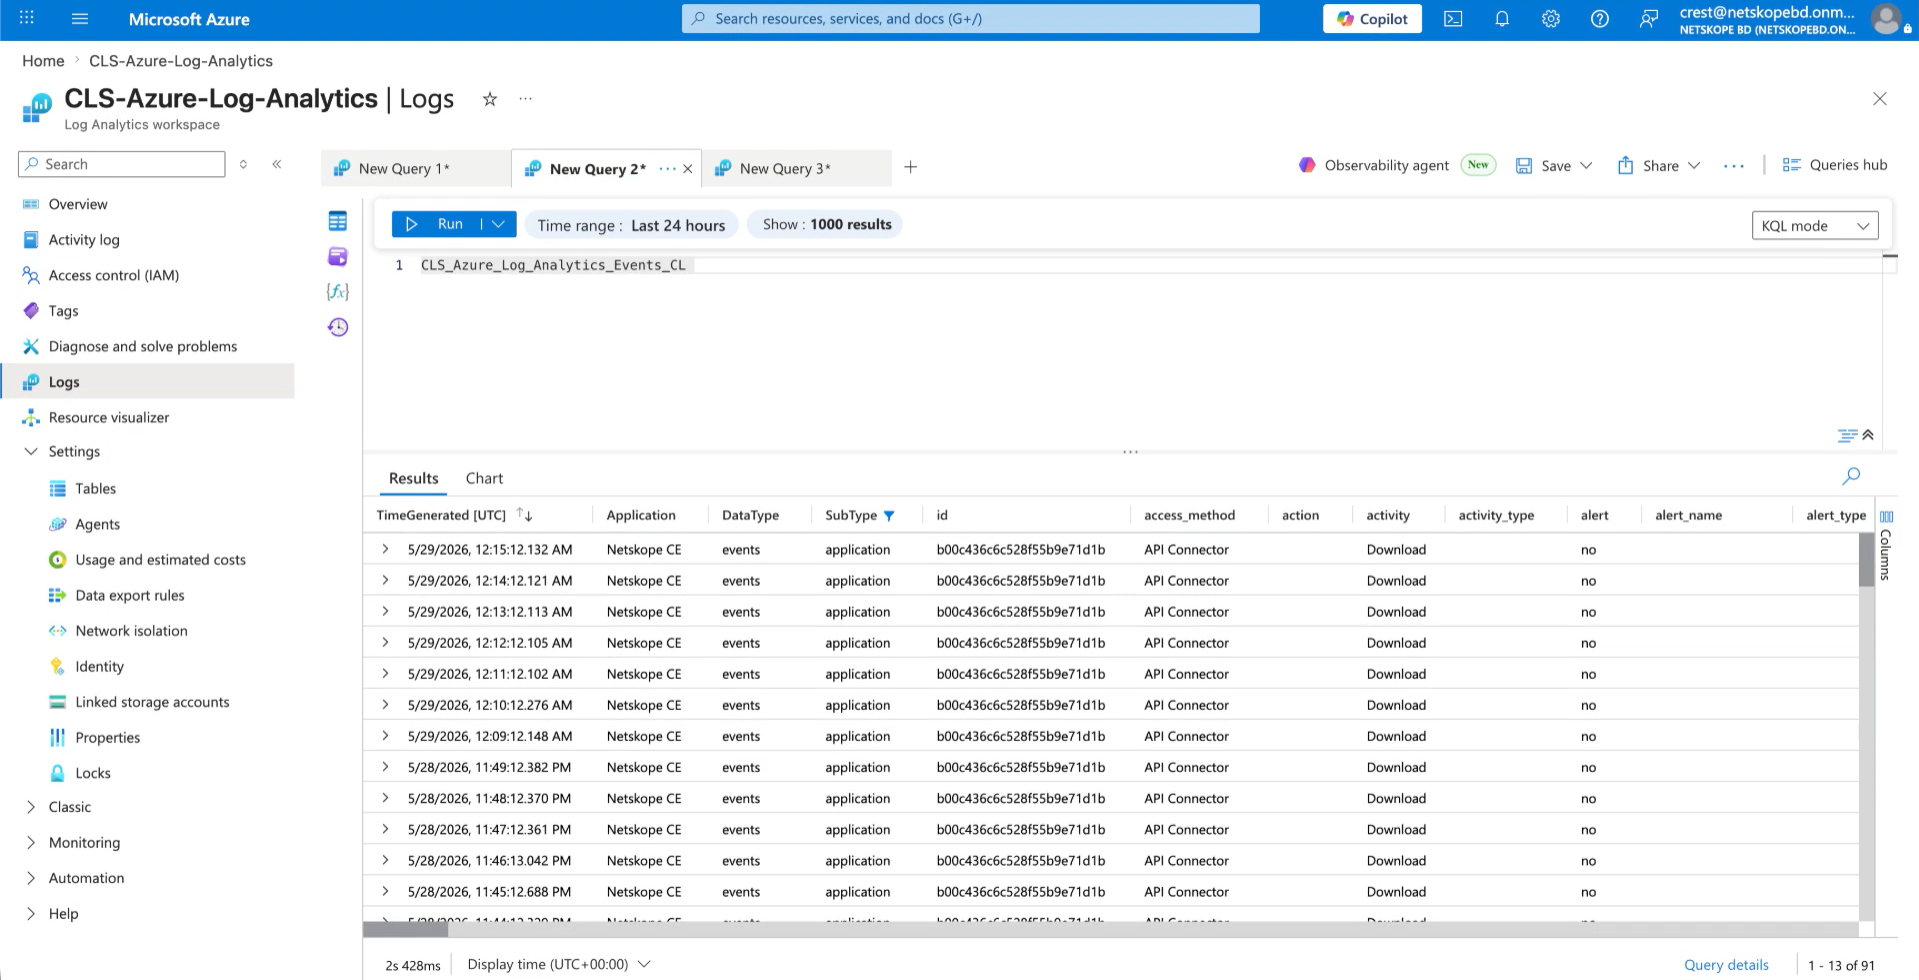
Task: Click the results vertical scrollbar thumb
Action: click(1866, 559)
